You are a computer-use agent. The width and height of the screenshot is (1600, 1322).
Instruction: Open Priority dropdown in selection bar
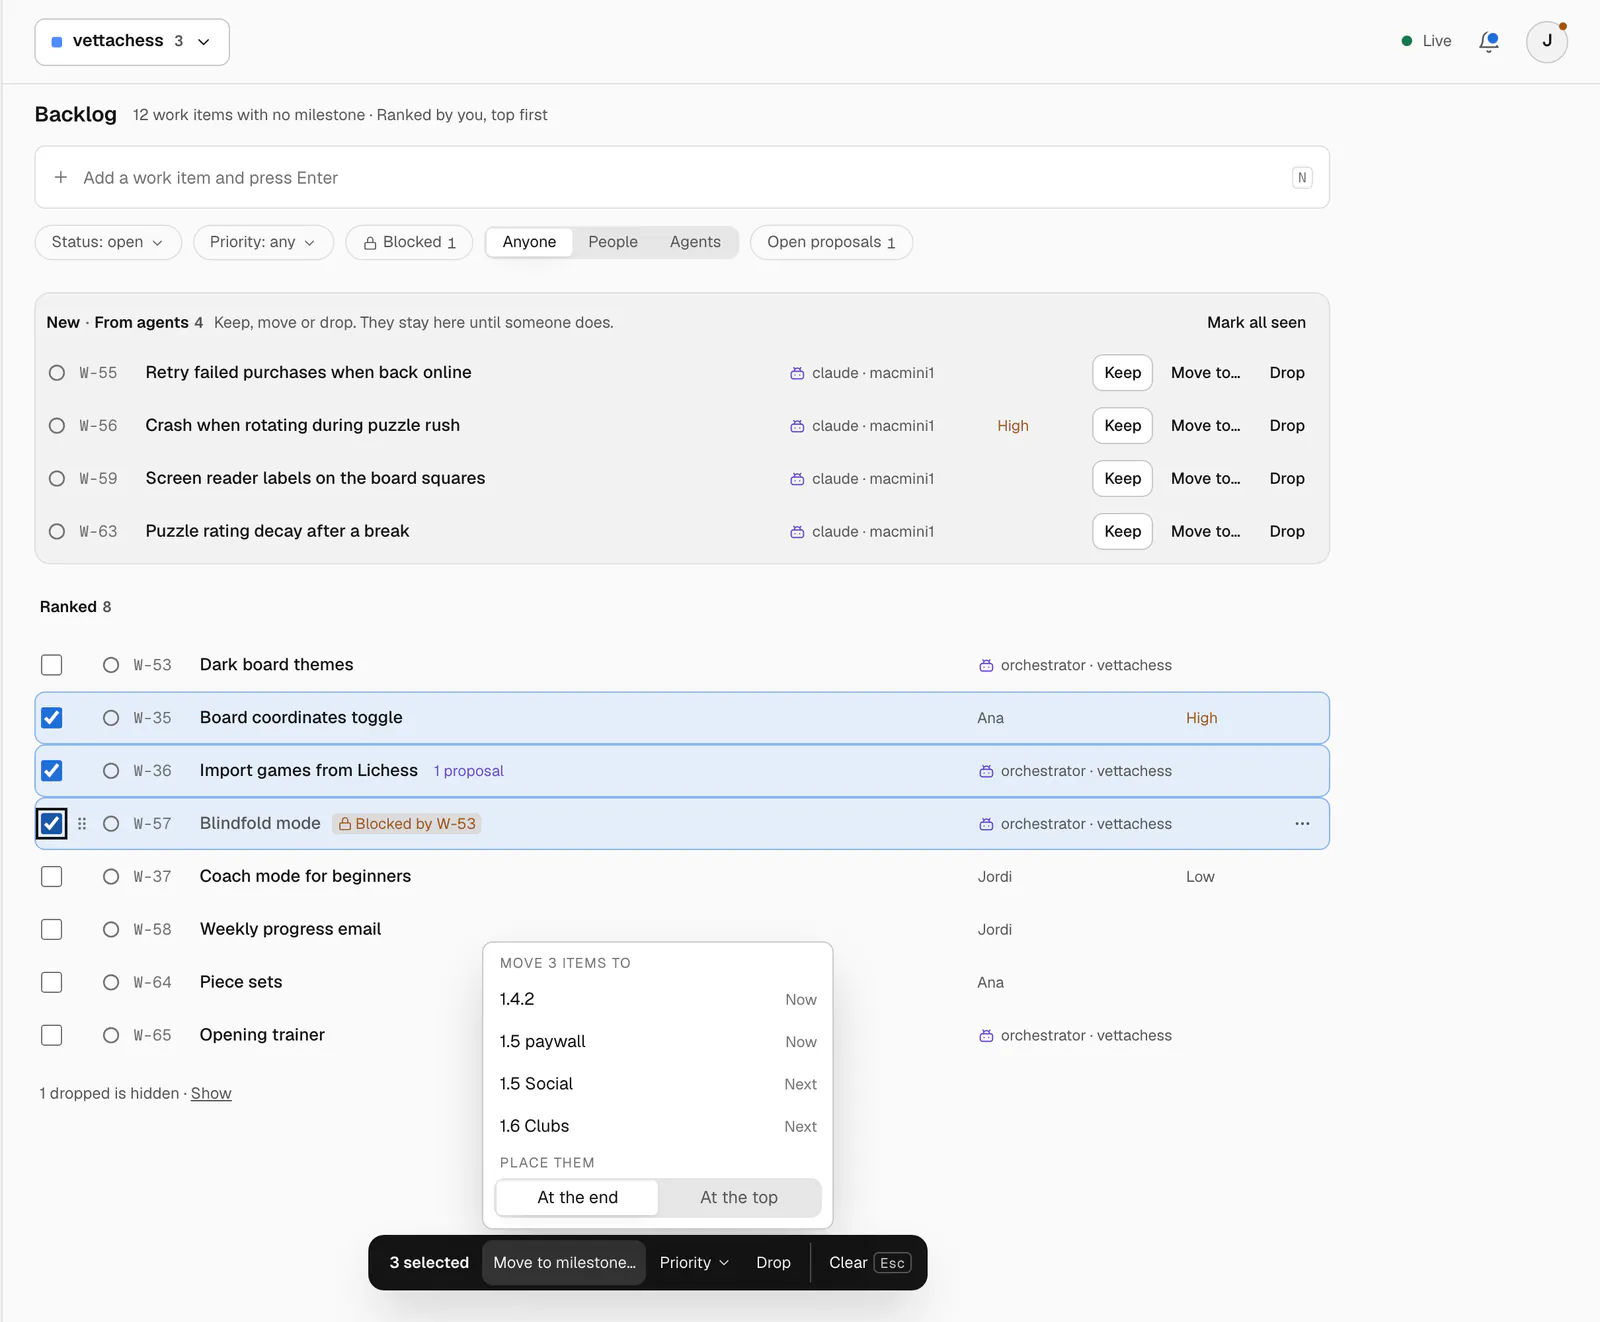[x=694, y=1263]
